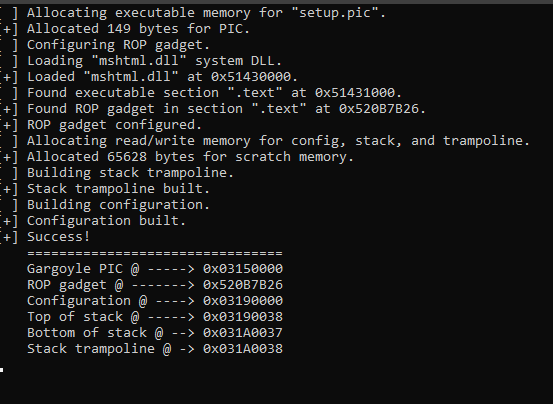Image resolution: width=553 pixels, height=404 pixels.
Task: Click the Top of stack address 0x03190038
Action: click(243, 317)
